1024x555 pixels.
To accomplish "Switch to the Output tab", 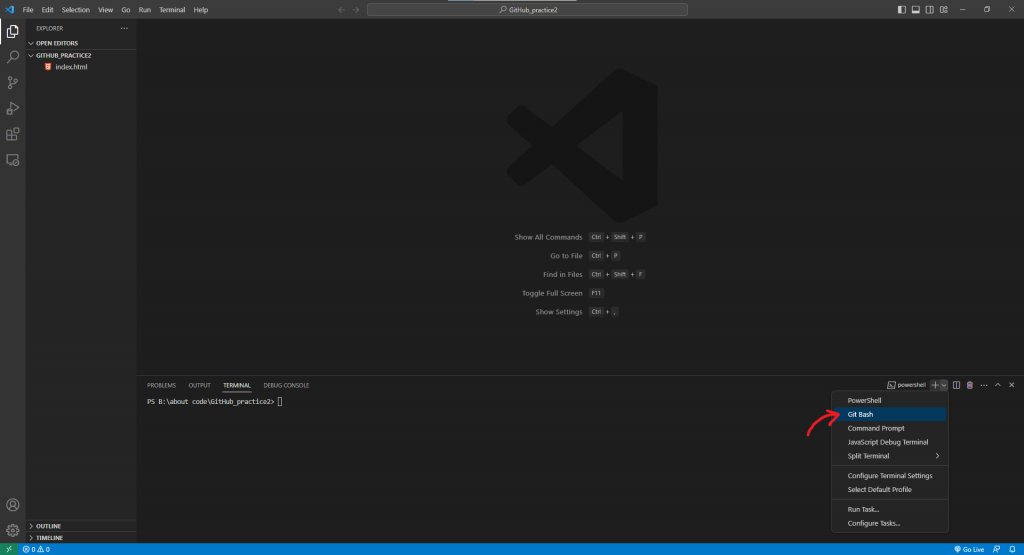I will [199, 385].
